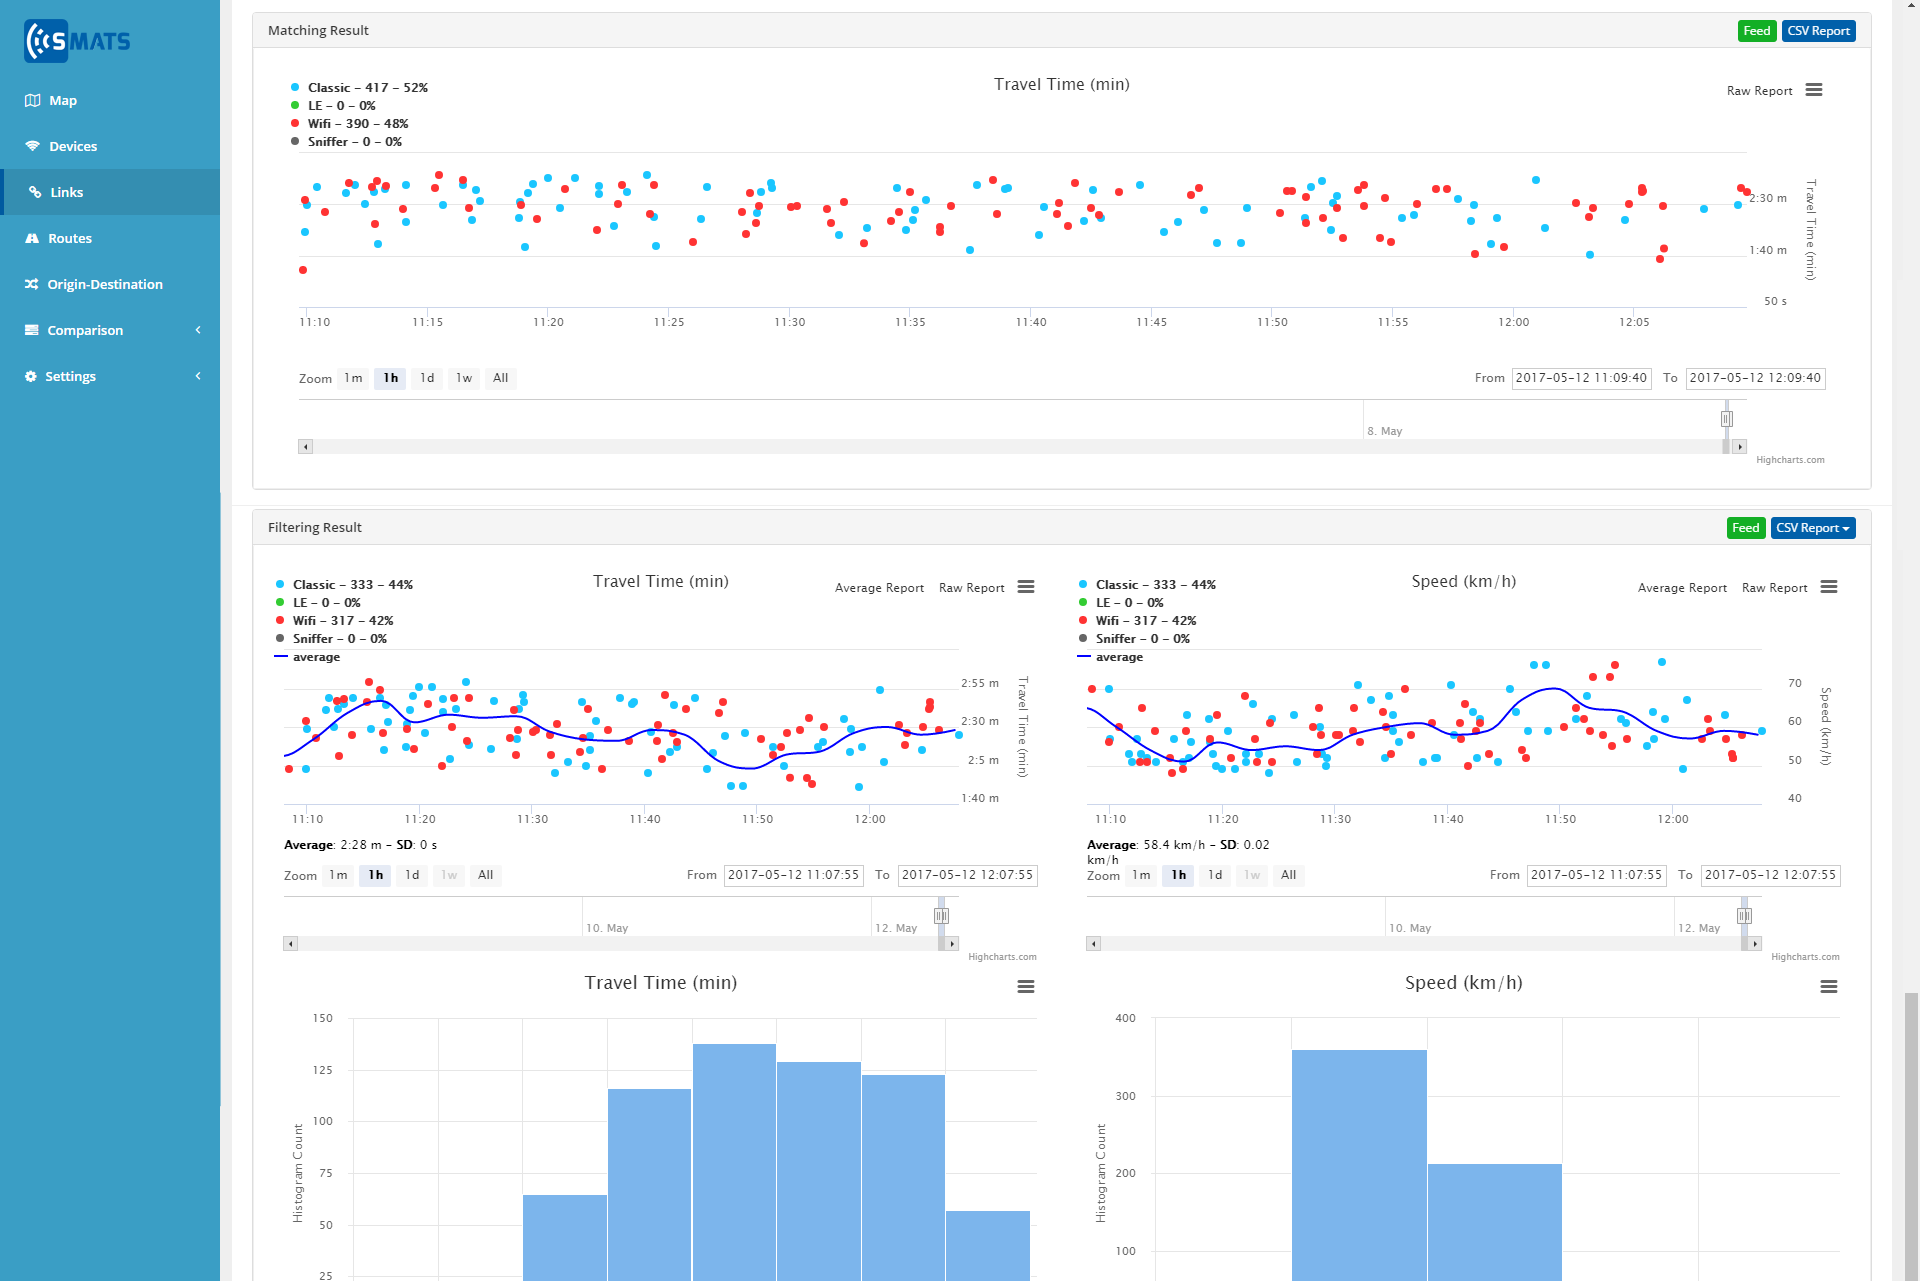Open the Map icon in sidebar
Viewport: 1920px width, 1281px height.
32,100
